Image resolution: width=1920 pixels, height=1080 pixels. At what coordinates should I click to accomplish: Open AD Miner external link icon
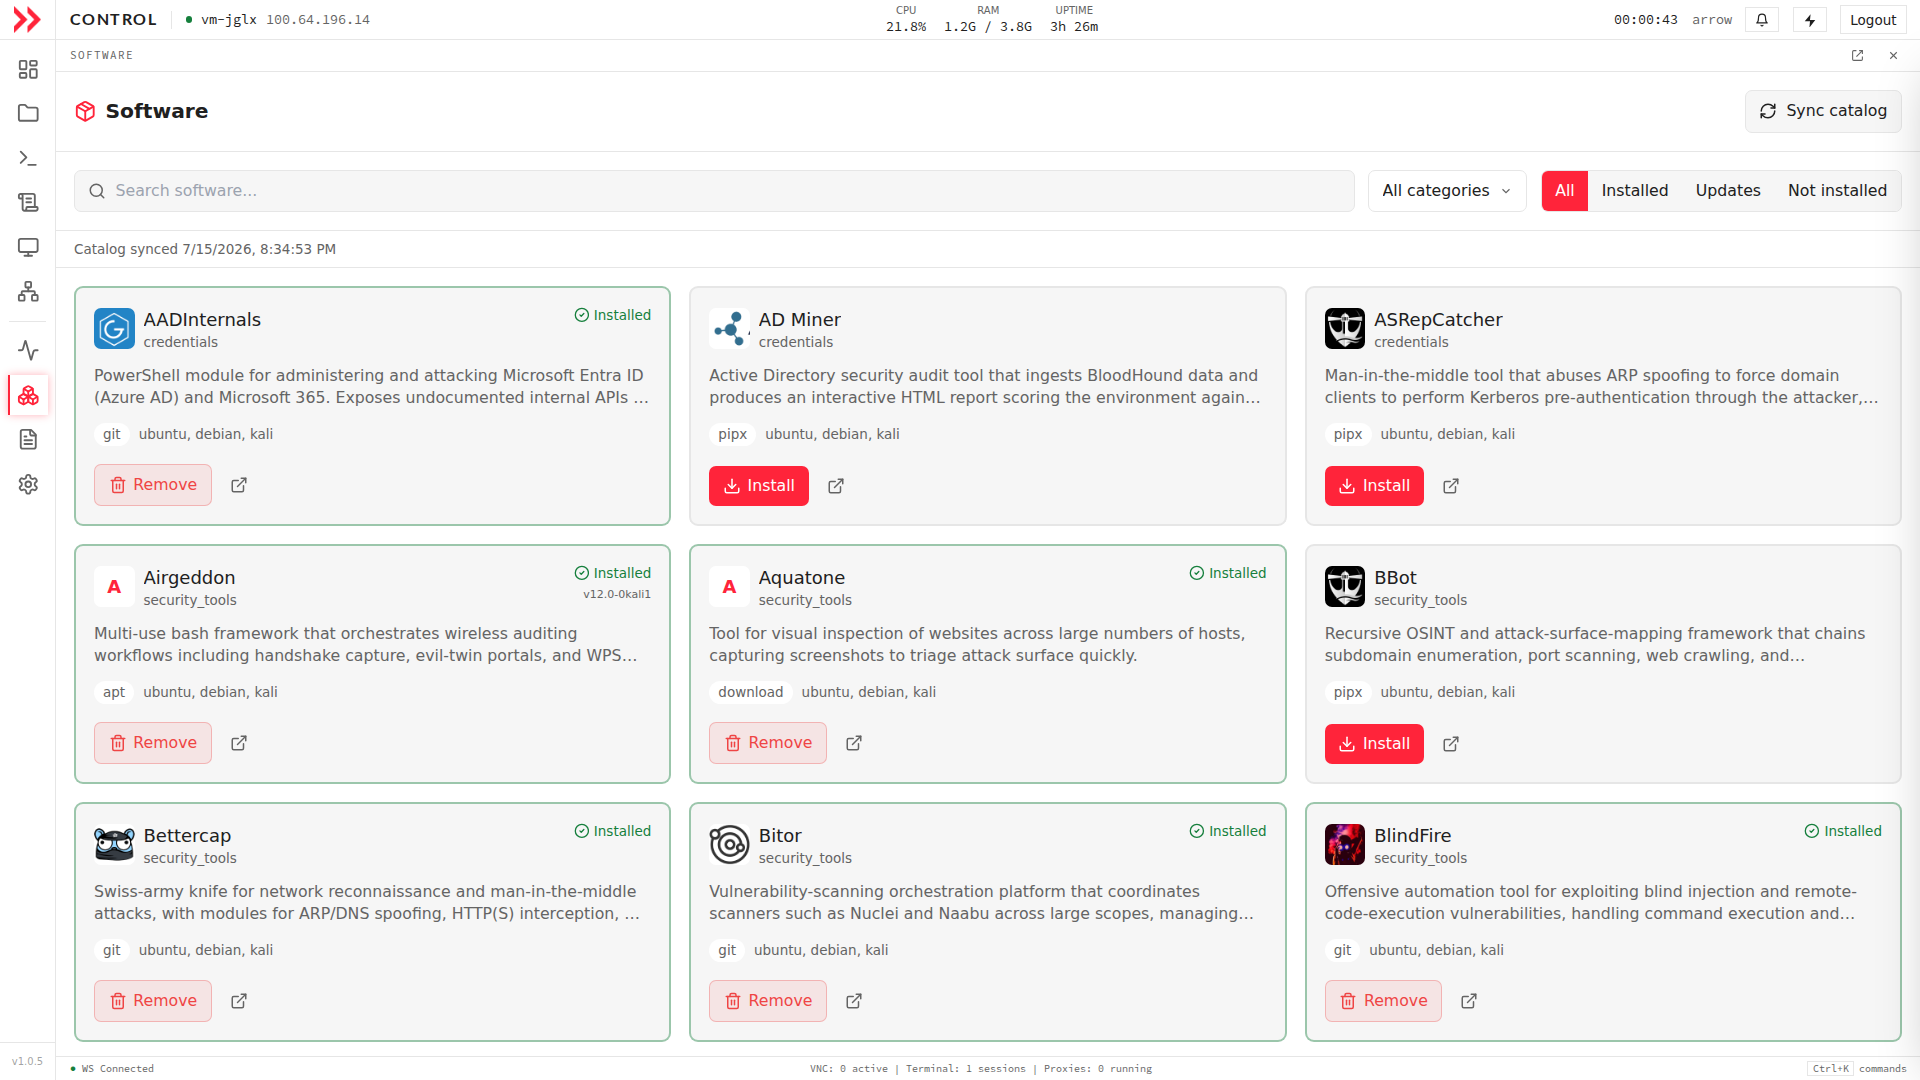[836, 486]
